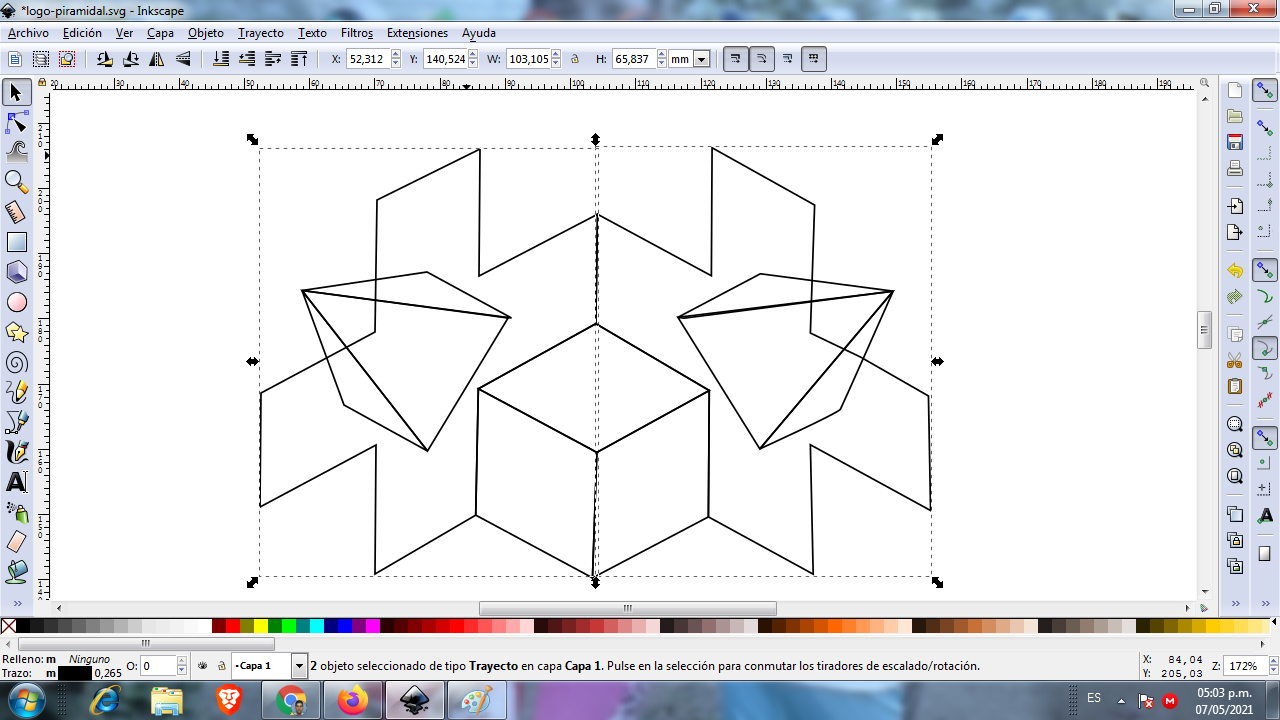Screen dimensions: 1280x720
Task: Select the Measure ruler tool
Action: [16, 212]
